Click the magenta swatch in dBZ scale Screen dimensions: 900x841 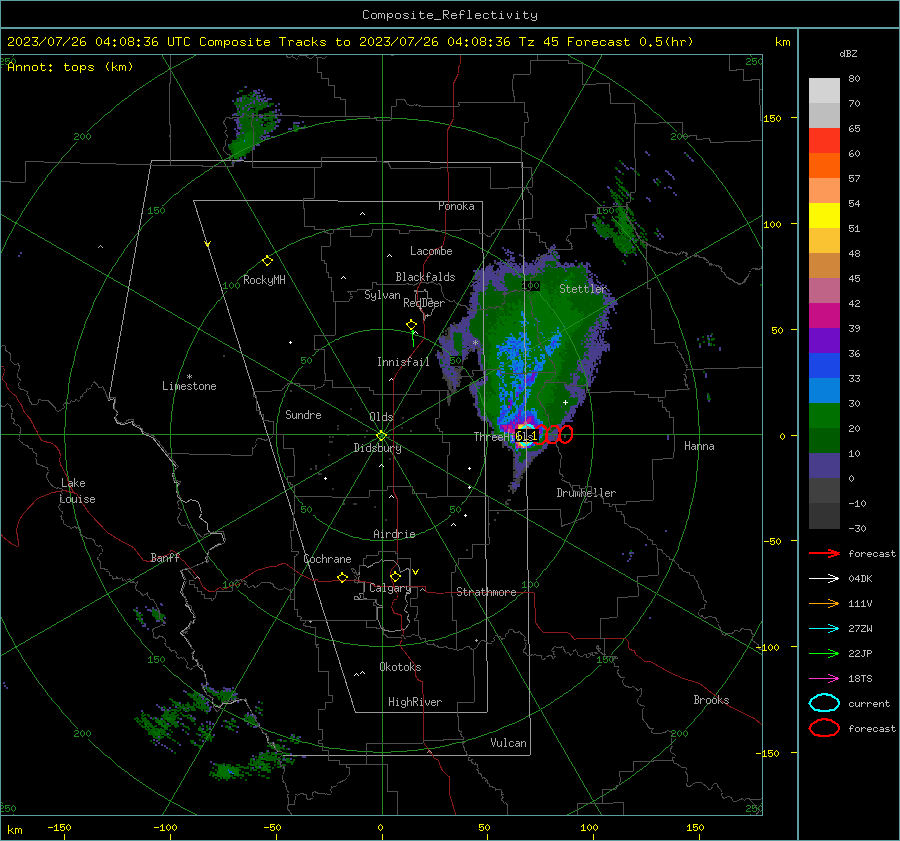[x=824, y=316]
